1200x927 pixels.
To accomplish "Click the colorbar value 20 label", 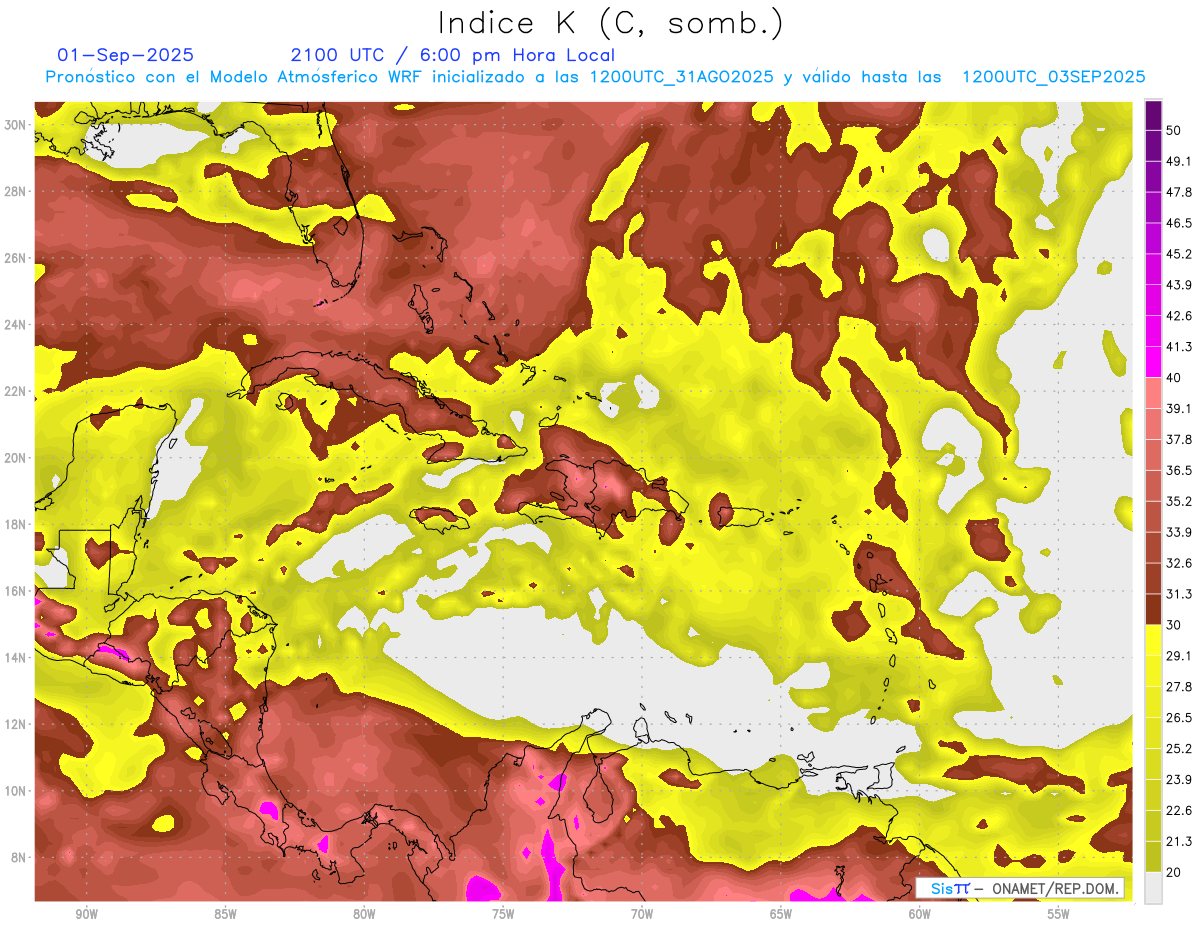I will coord(1174,872).
